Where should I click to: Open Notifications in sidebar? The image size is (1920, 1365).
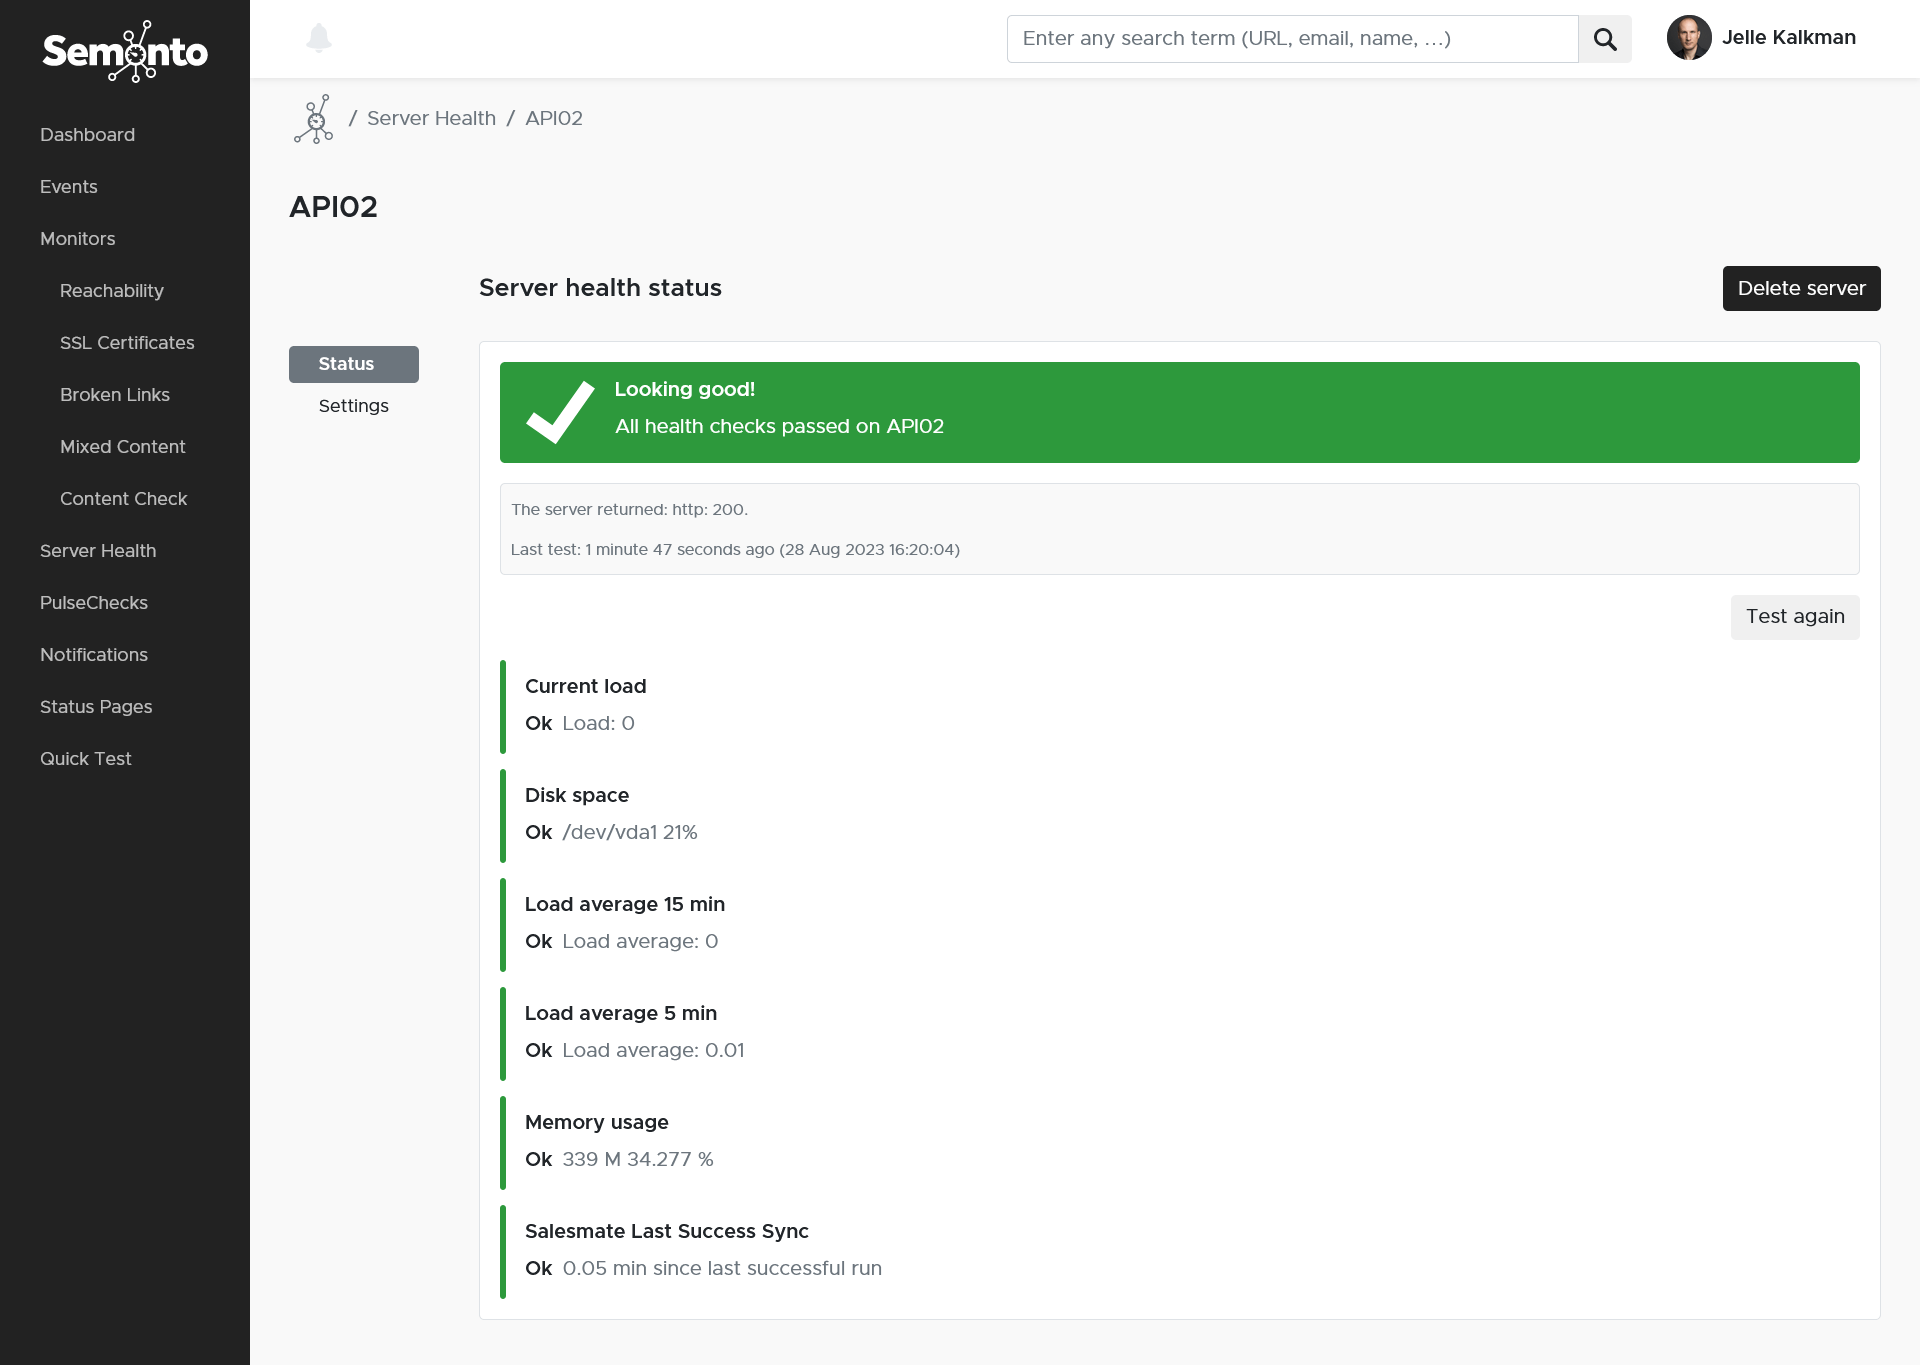(x=94, y=655)
